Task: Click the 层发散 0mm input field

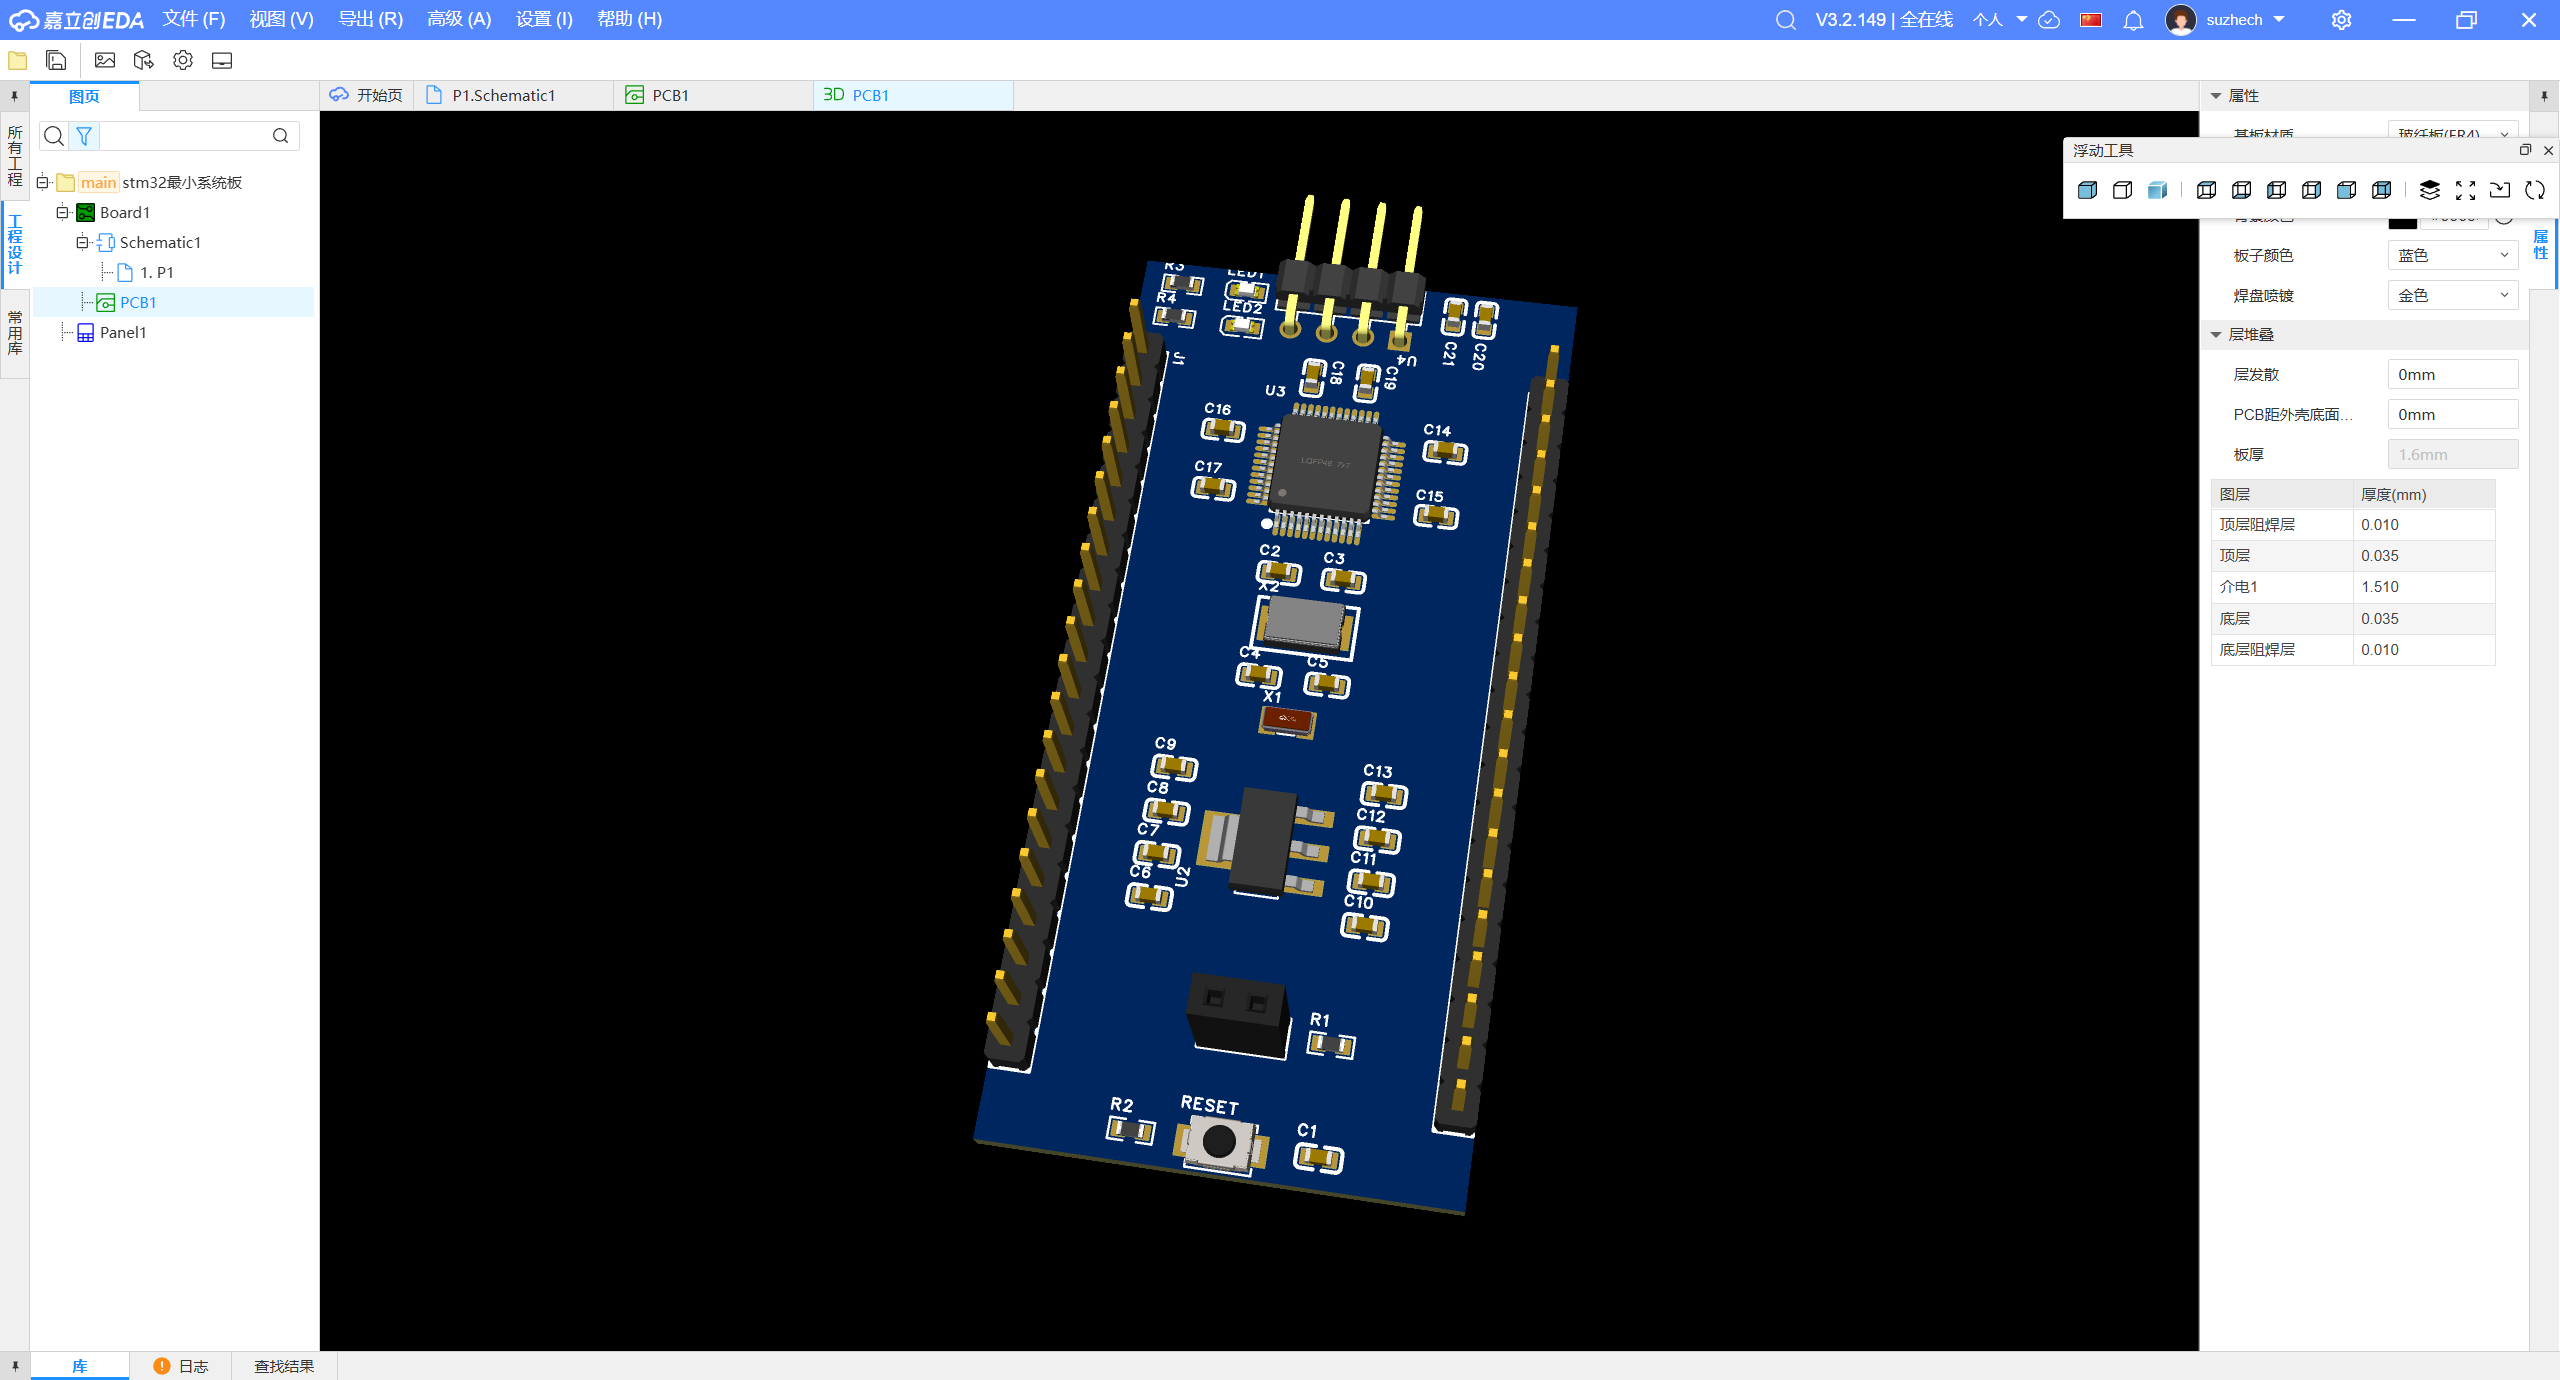Action: pyautogui.click(x=2453, y=375)
